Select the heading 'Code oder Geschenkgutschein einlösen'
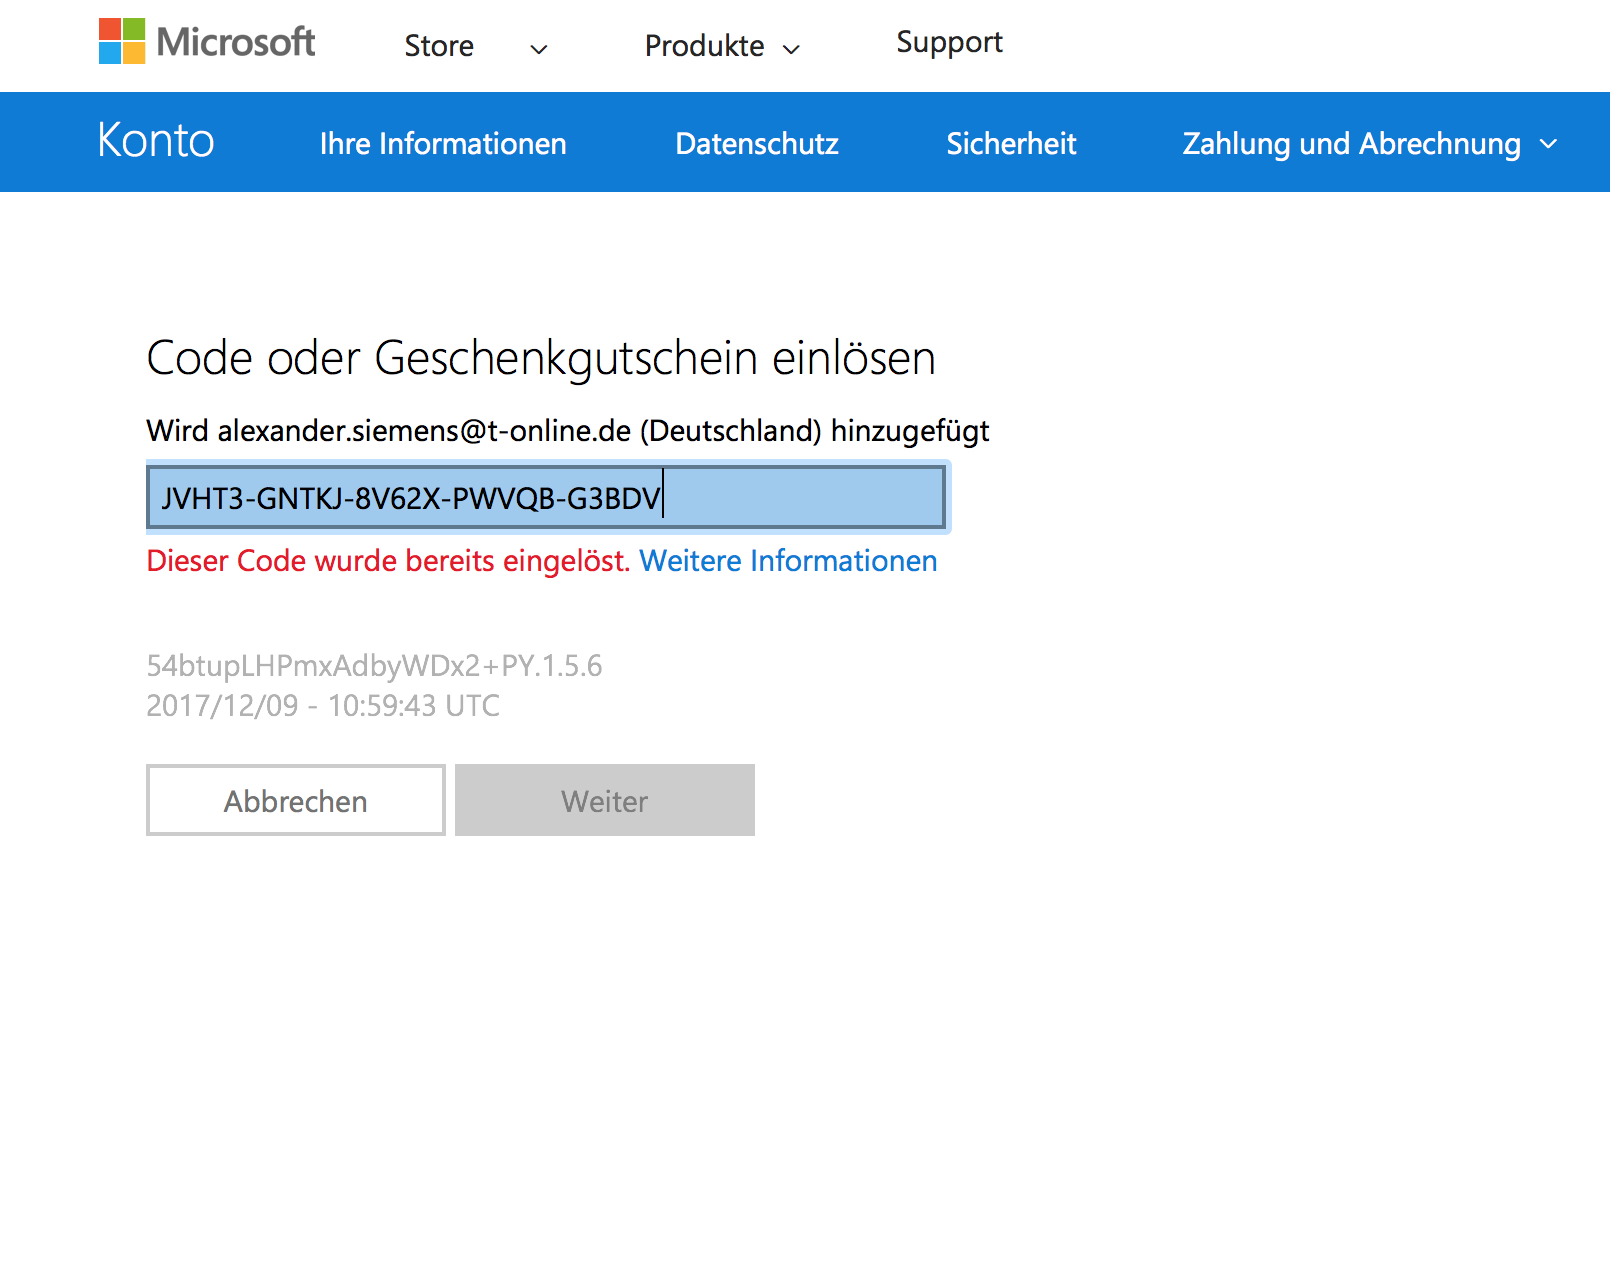 541,358
